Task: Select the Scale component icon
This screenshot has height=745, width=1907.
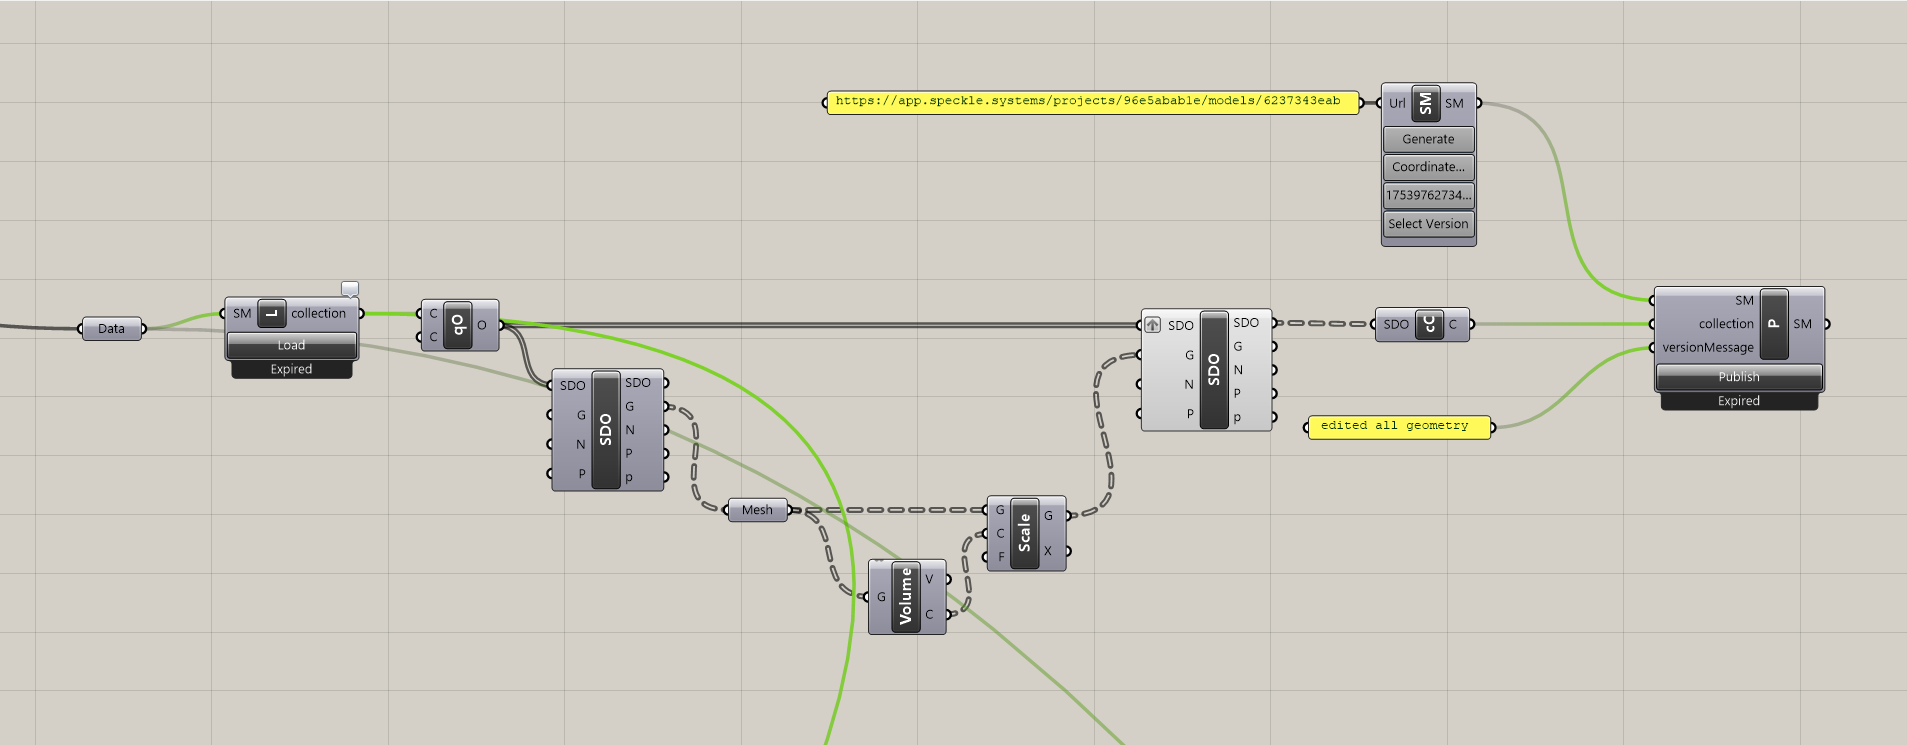Action: coord(1024,533)
